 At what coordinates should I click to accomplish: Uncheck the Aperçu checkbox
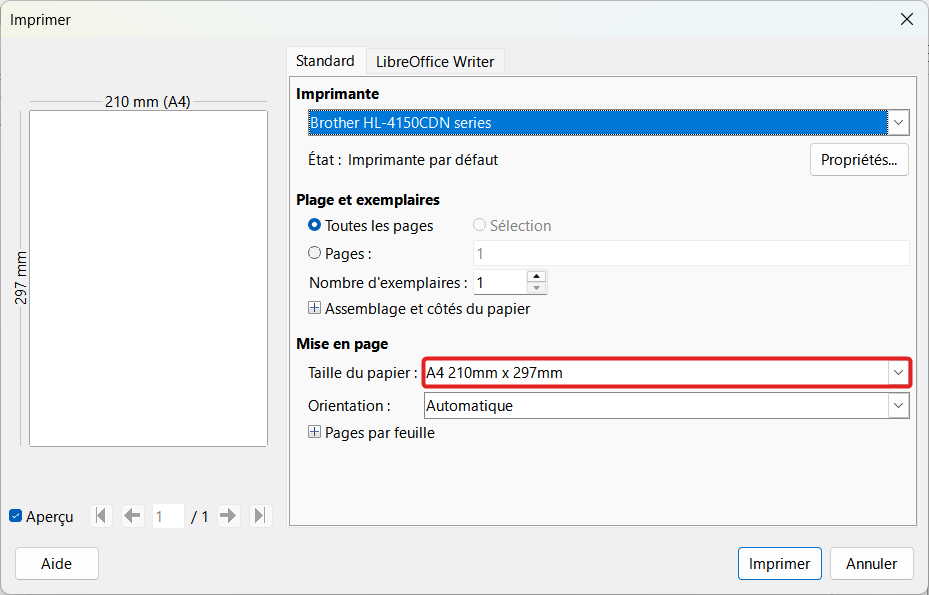click(x=16, y=516)
